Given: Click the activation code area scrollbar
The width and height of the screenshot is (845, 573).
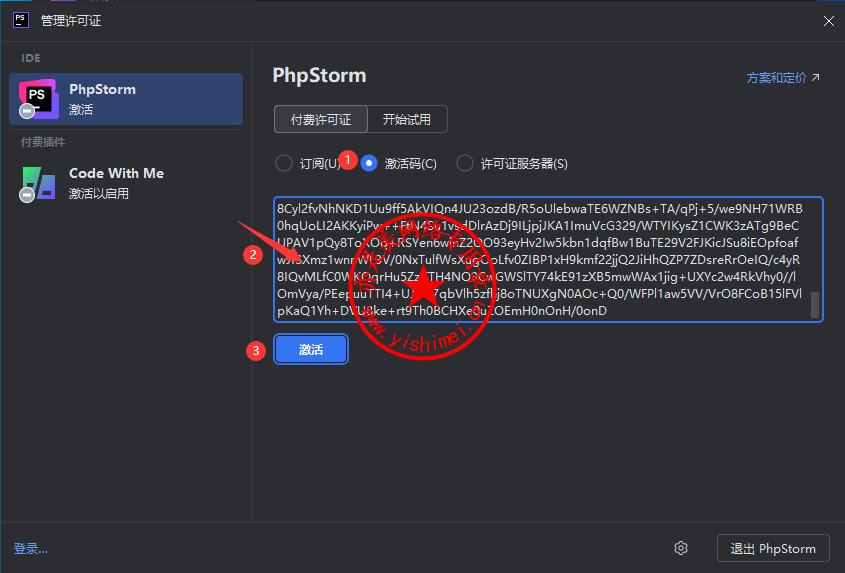Looking at the screenshot, I should click(815, 305).
